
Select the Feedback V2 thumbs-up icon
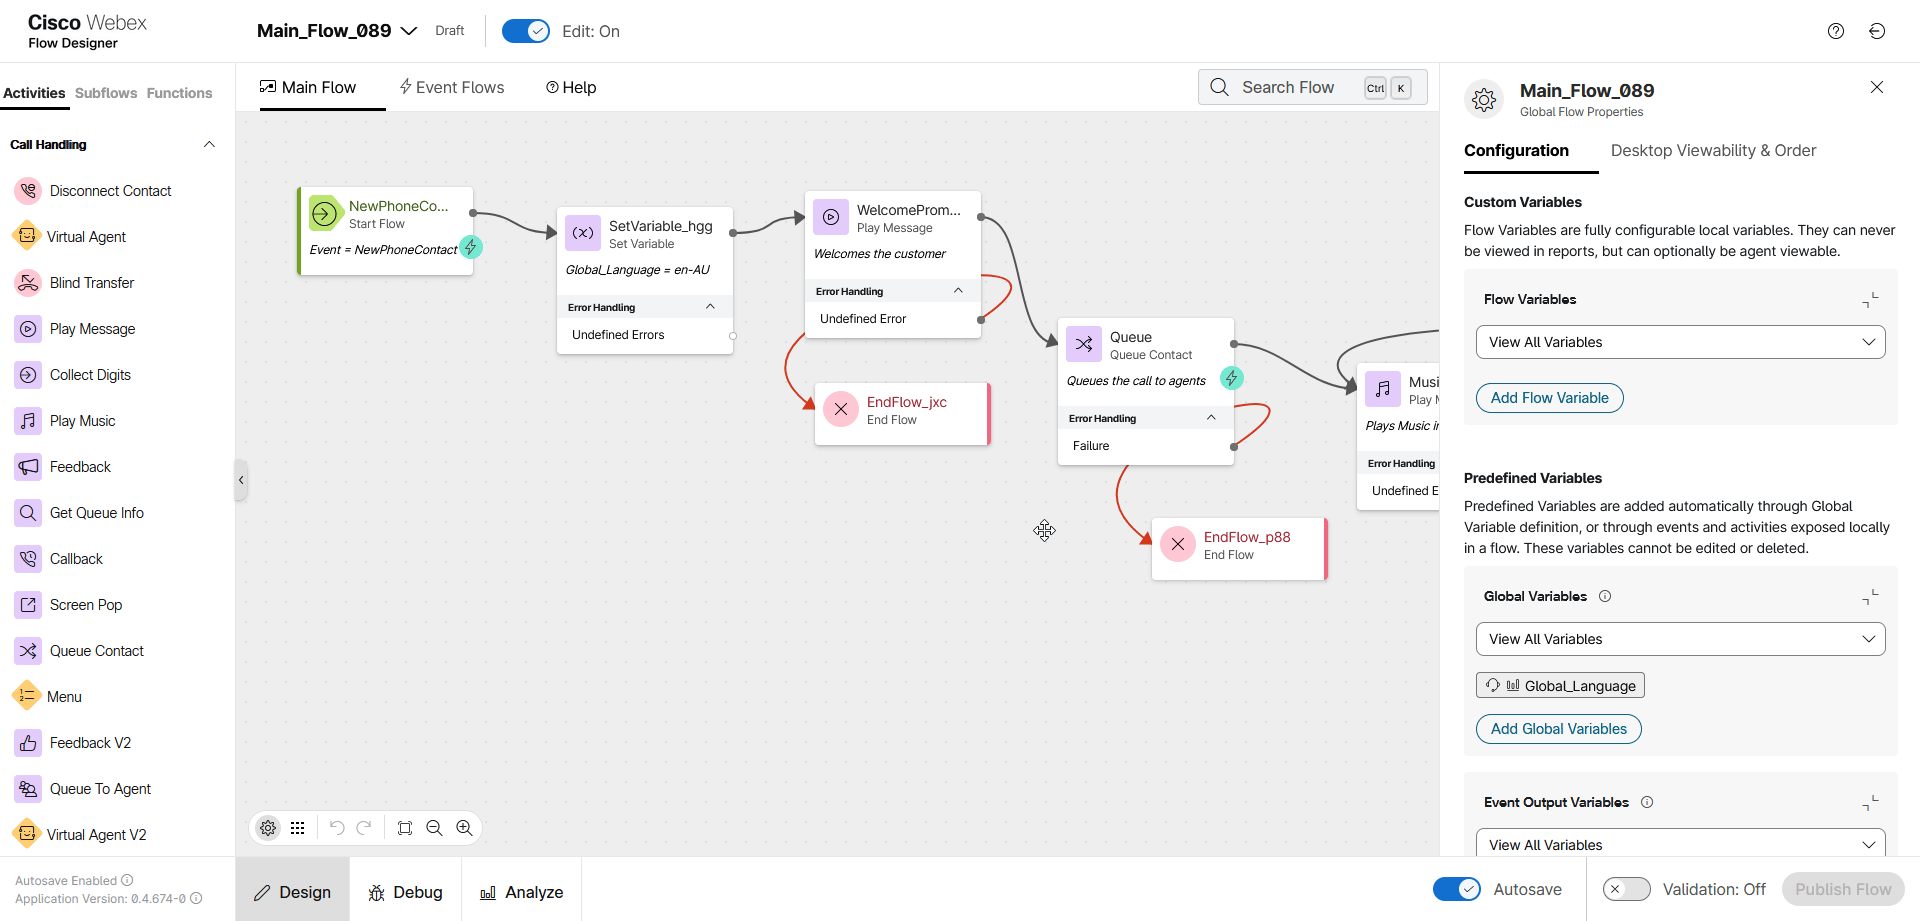click(x=28, y=743)
